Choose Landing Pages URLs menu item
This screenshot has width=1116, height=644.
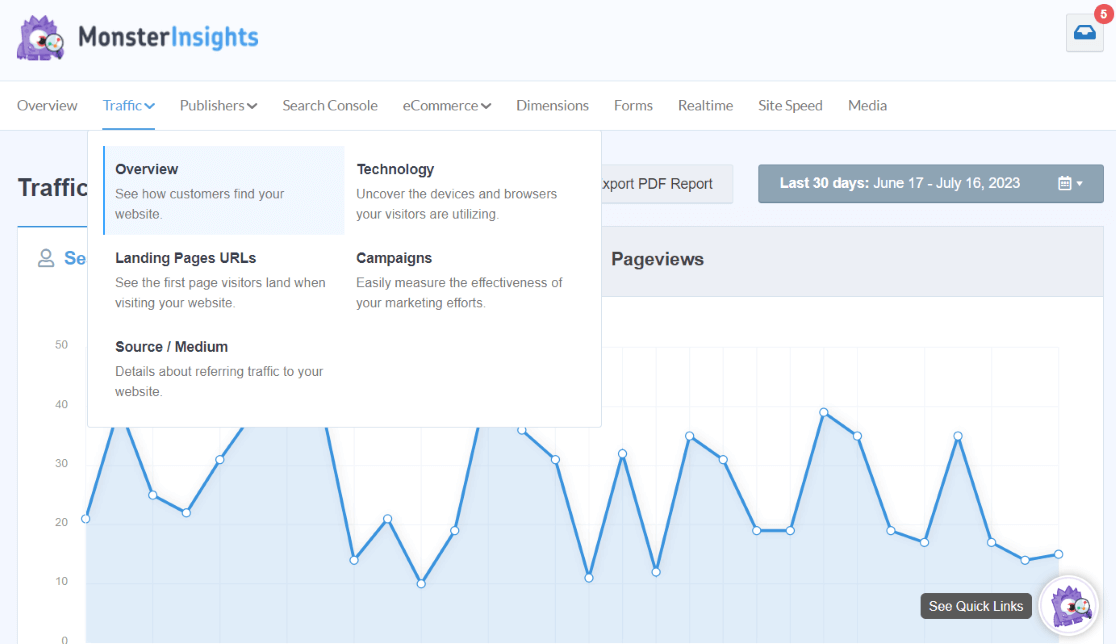[223, 279]
